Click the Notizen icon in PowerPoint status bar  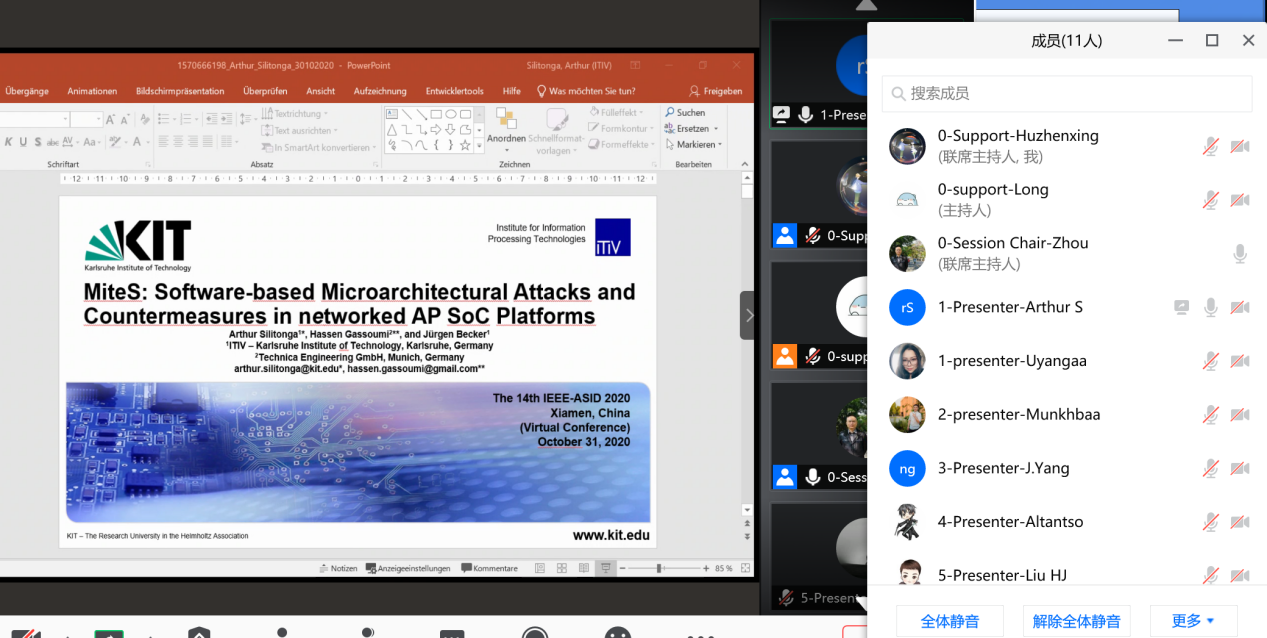(x=337, y=568)
